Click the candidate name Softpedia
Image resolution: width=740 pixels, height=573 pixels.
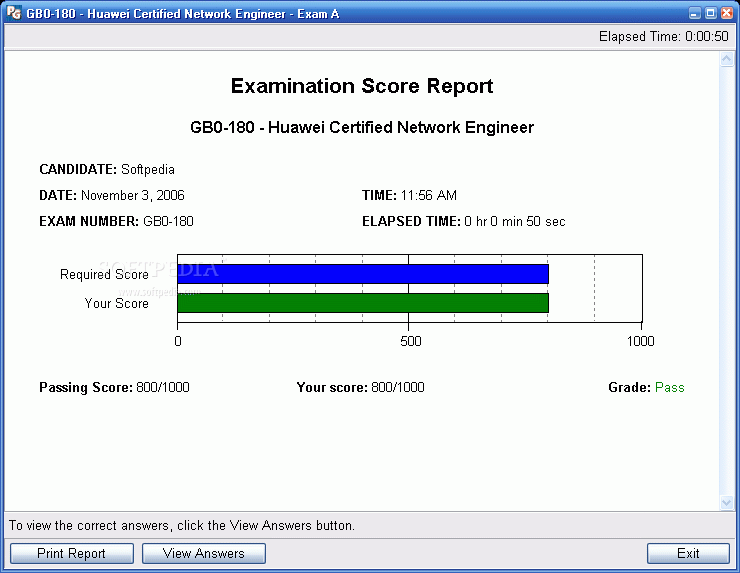[x=148, y=169]
